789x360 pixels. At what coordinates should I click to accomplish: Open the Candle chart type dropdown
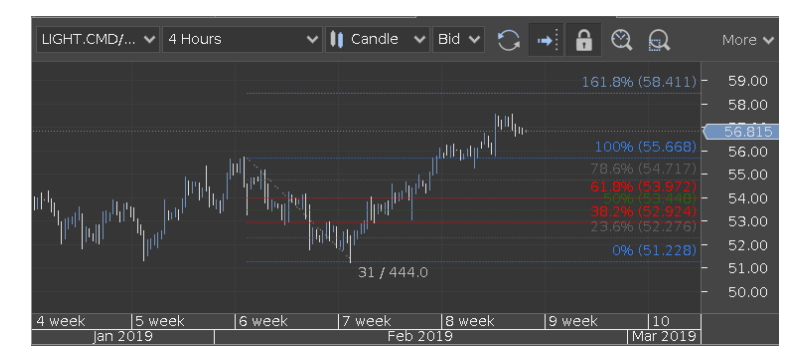coord(378,39)
